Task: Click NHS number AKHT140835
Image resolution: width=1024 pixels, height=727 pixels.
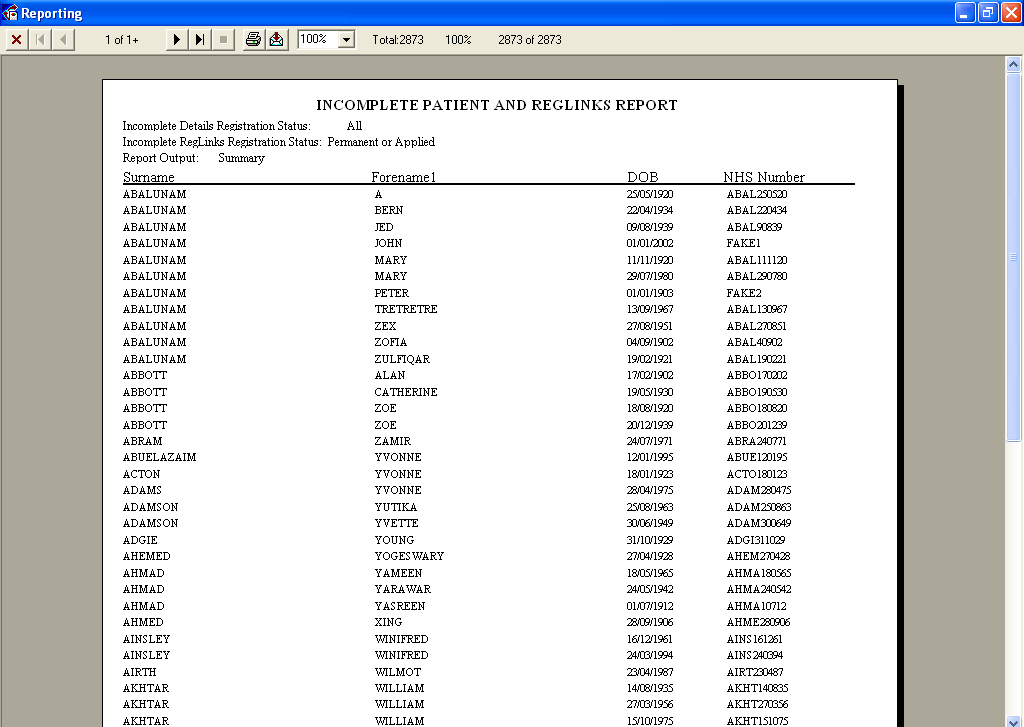Action: tap(757, 688)
